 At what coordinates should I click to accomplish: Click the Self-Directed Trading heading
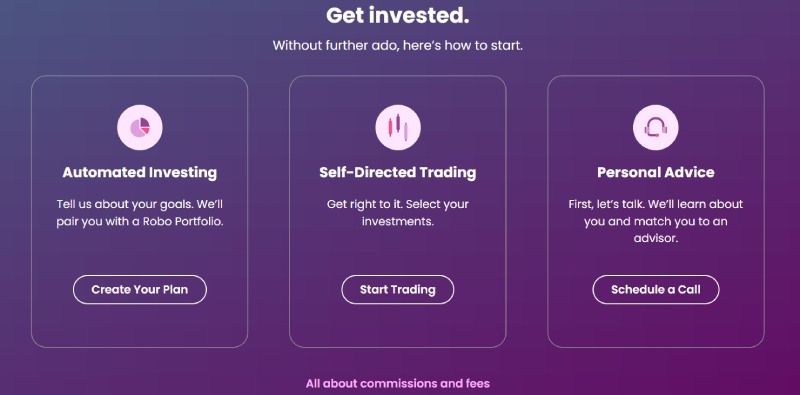pyautogui.click(x=397, y=172)
